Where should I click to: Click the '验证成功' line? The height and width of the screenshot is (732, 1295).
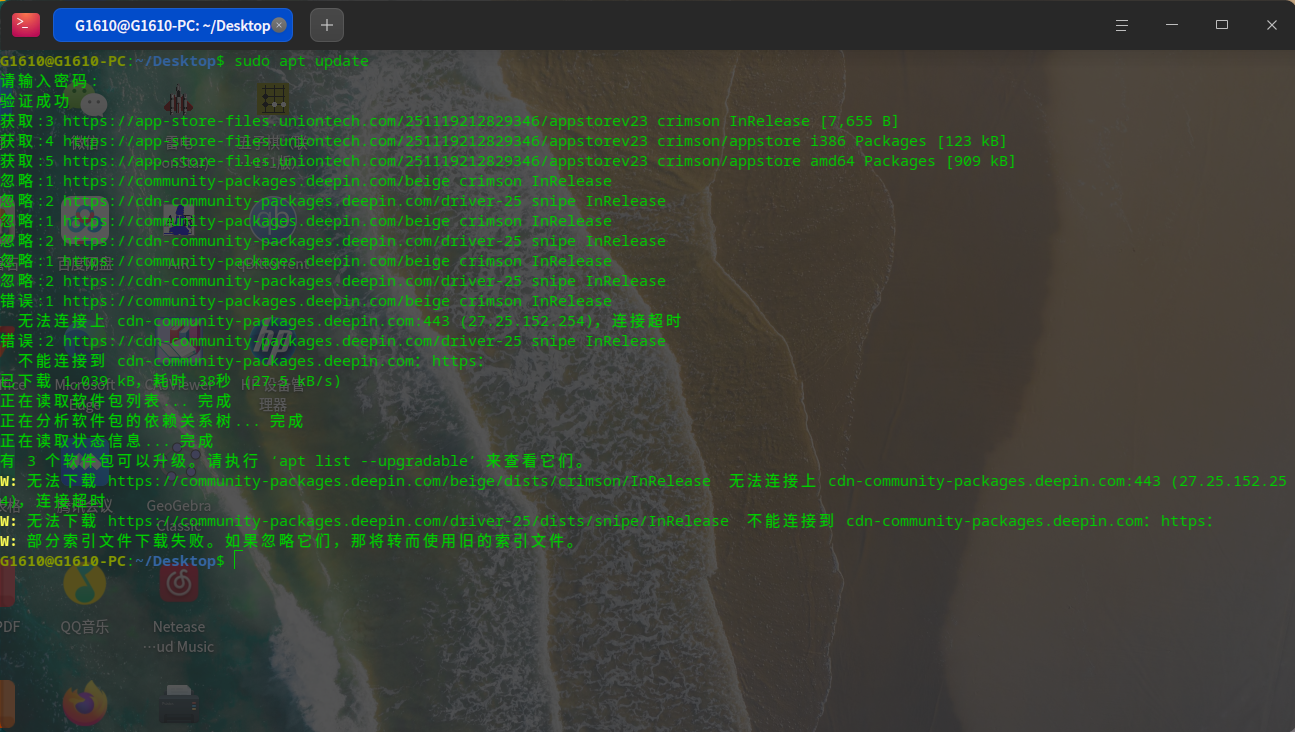coord(35,101)
